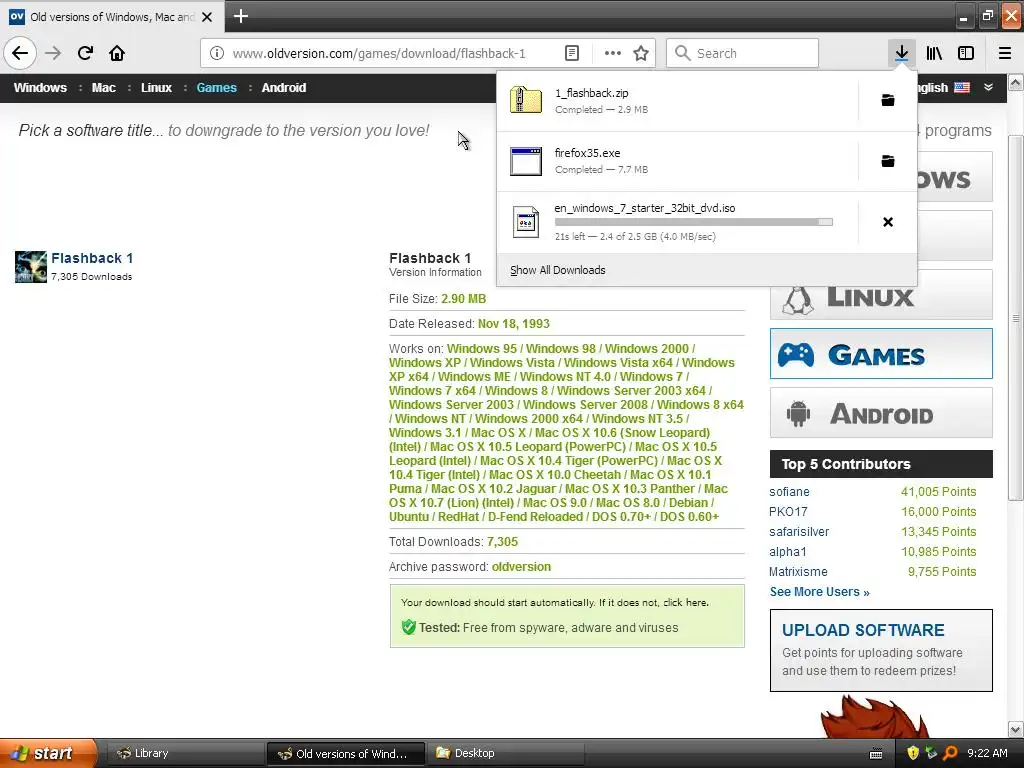Click See More Users link

tap(820, 592)
